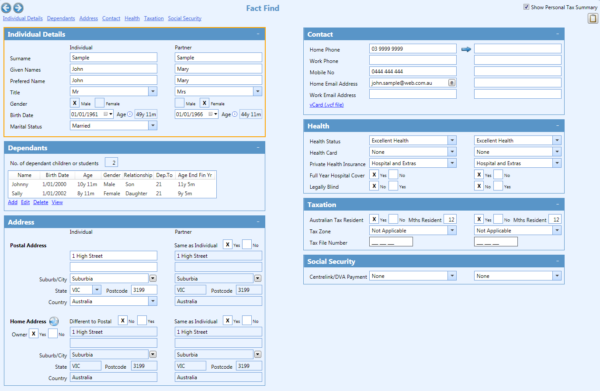
Task: Jump to Taxation section link
Action: (x=154, y=18)
